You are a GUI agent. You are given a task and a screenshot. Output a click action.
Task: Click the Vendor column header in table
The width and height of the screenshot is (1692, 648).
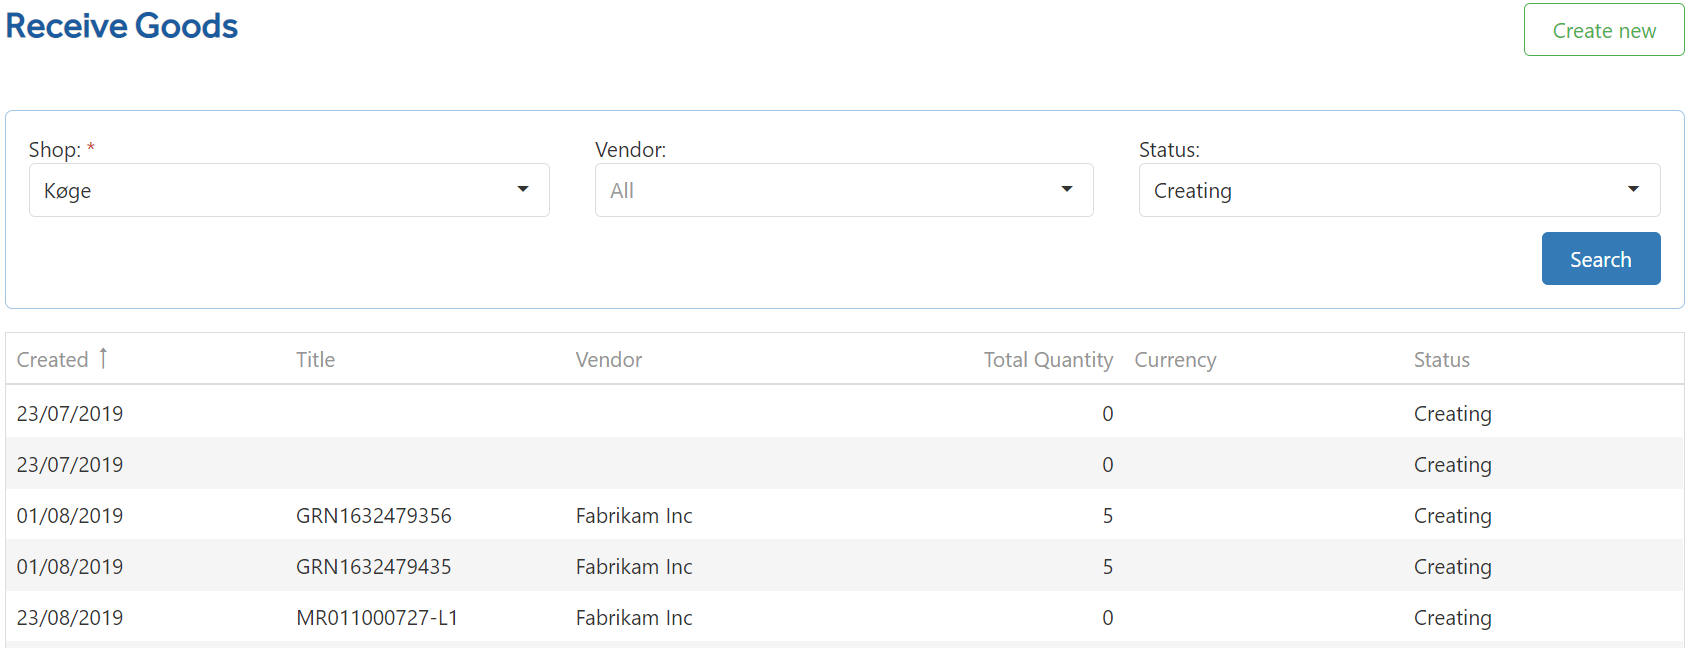pos(609,360)
